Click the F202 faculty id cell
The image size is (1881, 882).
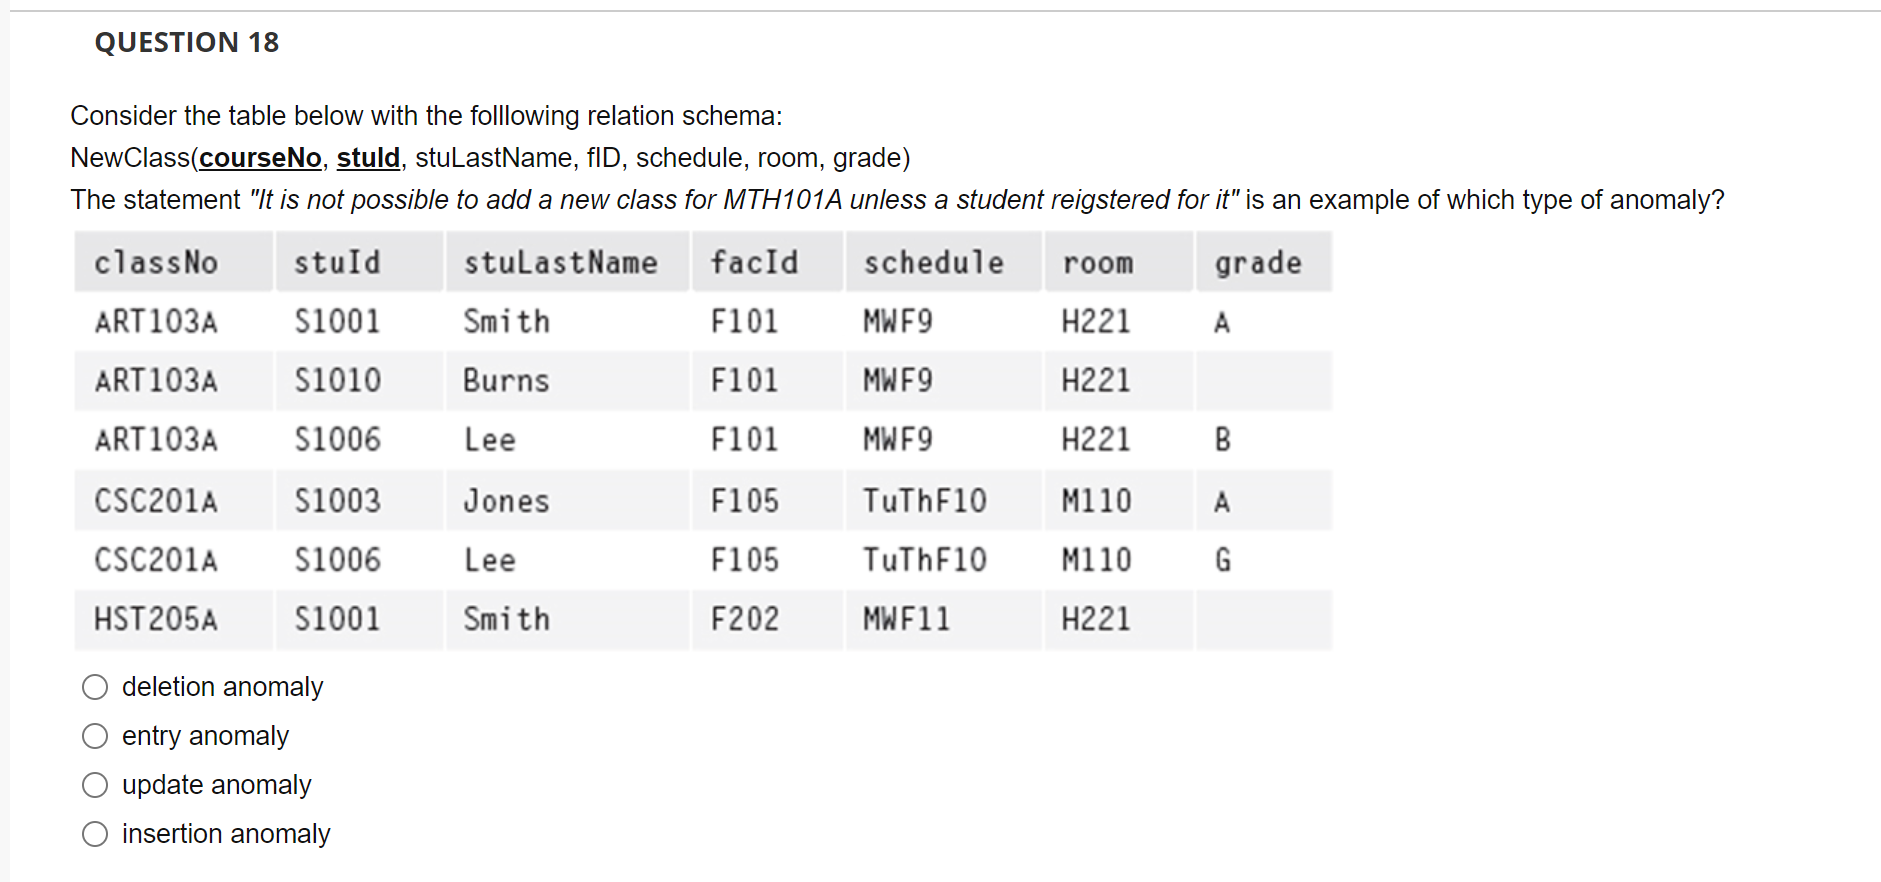tap(745, 619)
